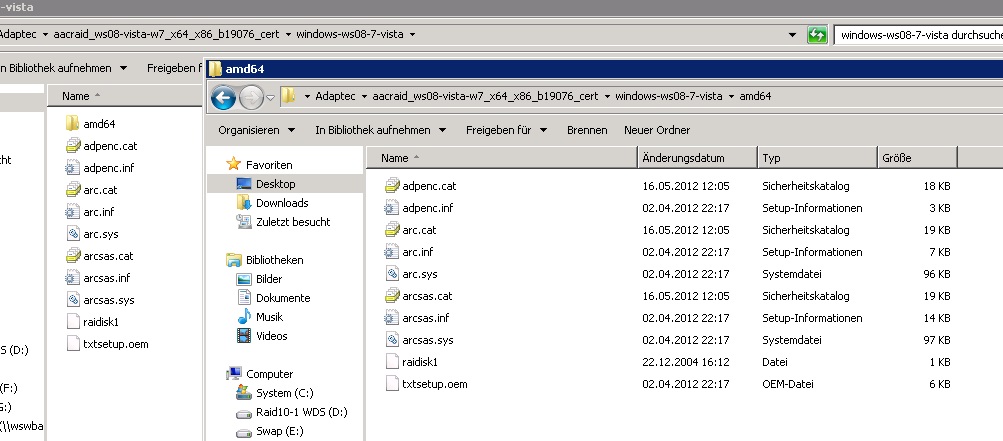Open the Bilder library
The width and height of the screenshot is (1003, 441).
269,279
